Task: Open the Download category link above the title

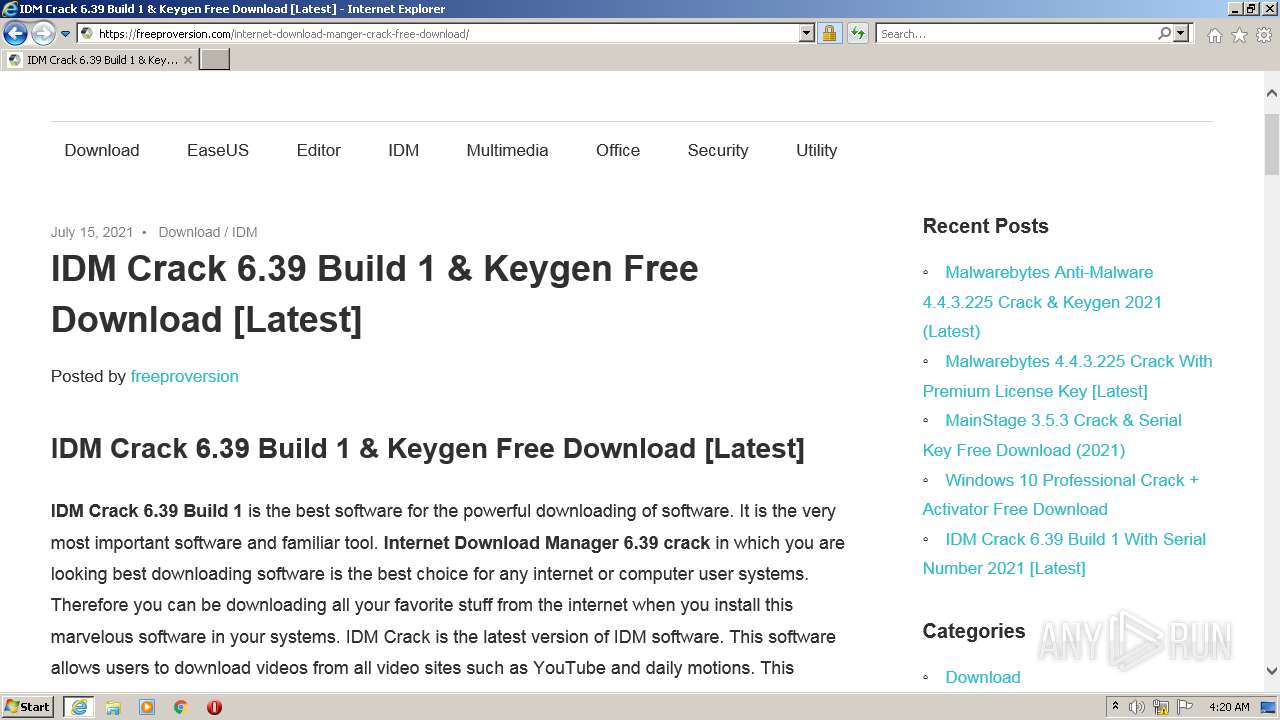Action: (189, 232)
